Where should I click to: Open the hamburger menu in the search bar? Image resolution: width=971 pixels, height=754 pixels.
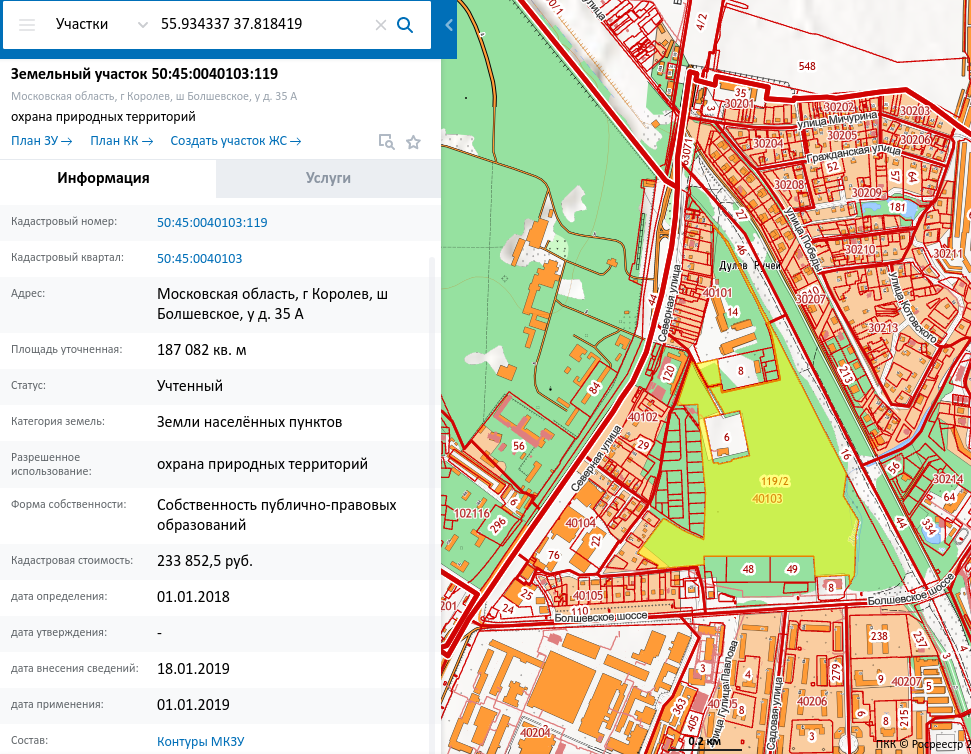coord(27,25)
